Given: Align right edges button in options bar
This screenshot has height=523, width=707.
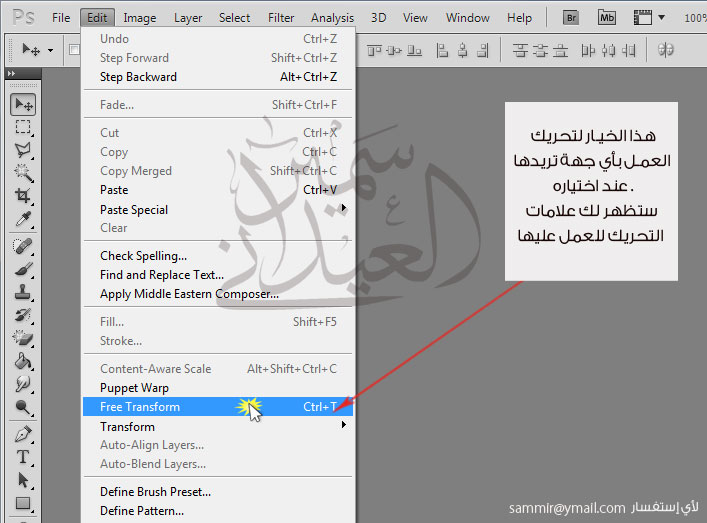Looking at the screenshot, I should (x=483, y=50).
